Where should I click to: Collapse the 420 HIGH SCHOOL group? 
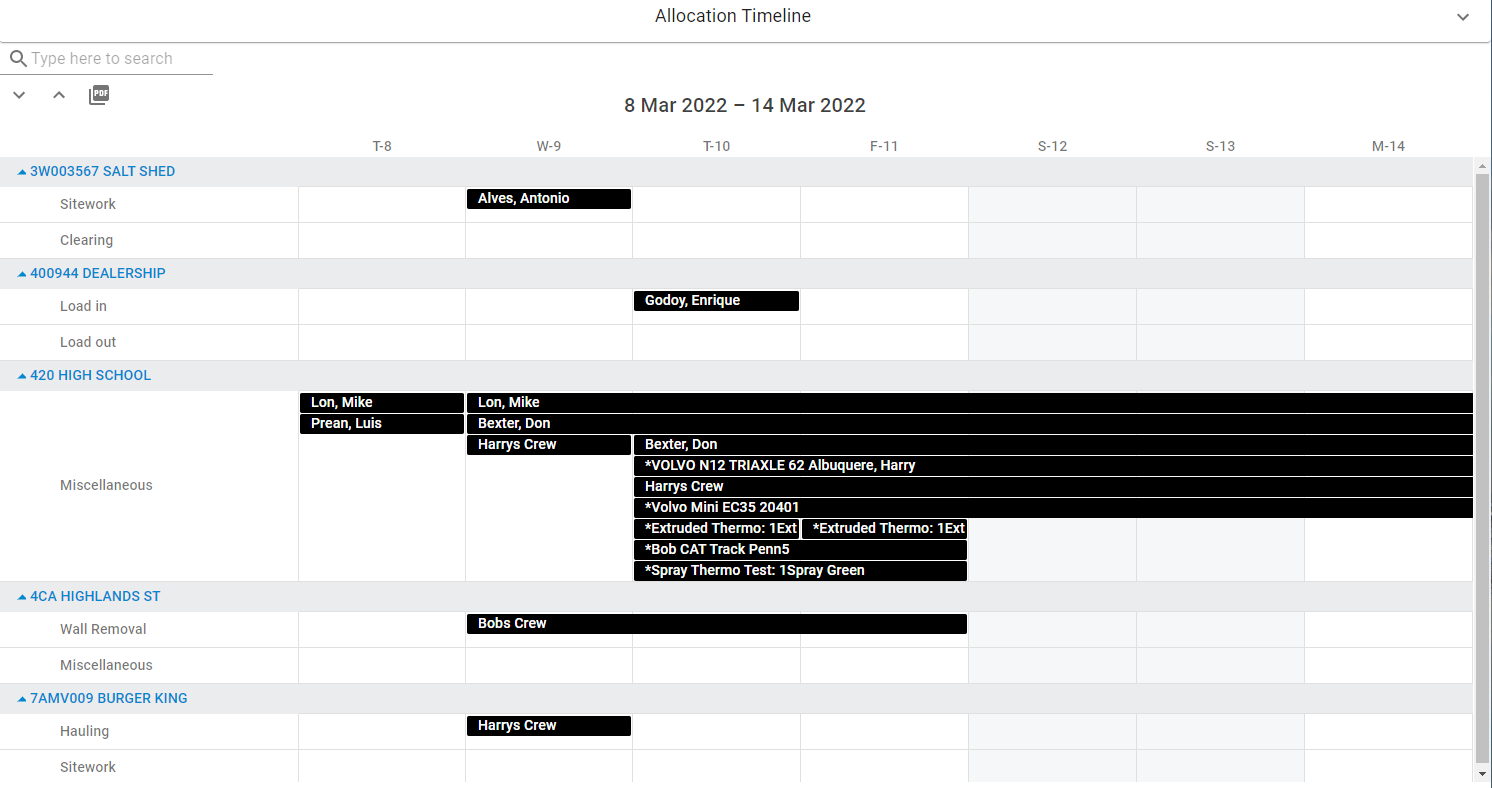pyautogui.click(x=22, y=376)
